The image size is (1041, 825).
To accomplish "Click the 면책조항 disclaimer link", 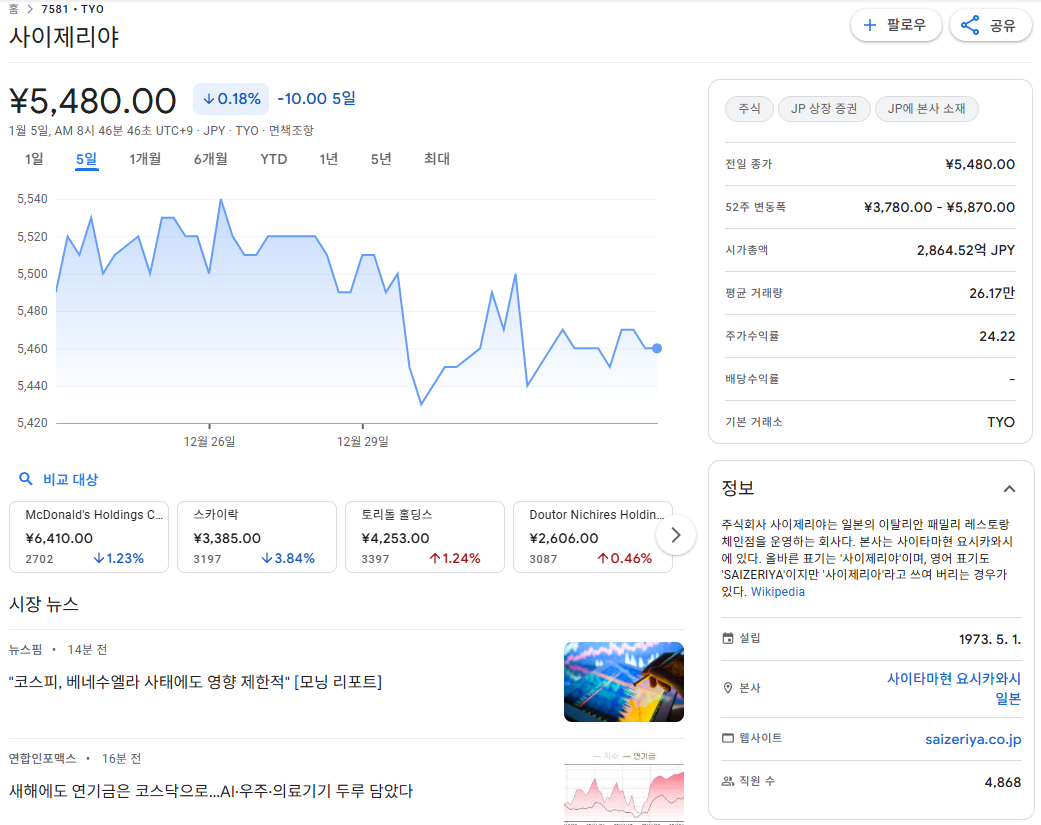I will click(x=291, y=130).
